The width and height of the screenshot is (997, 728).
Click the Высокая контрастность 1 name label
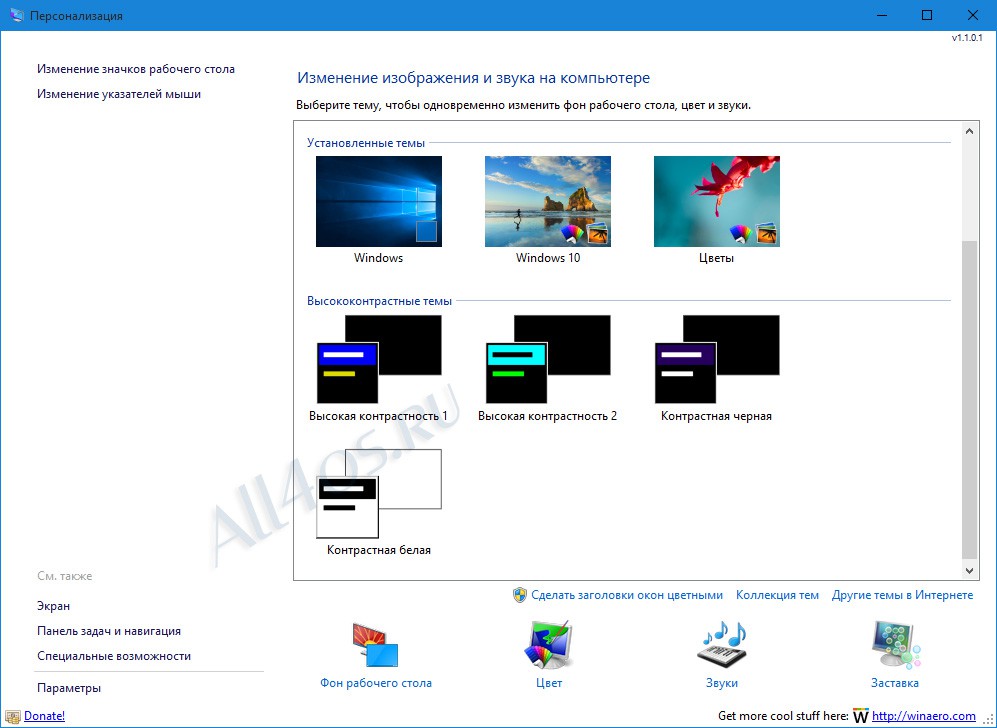point(378,416)
